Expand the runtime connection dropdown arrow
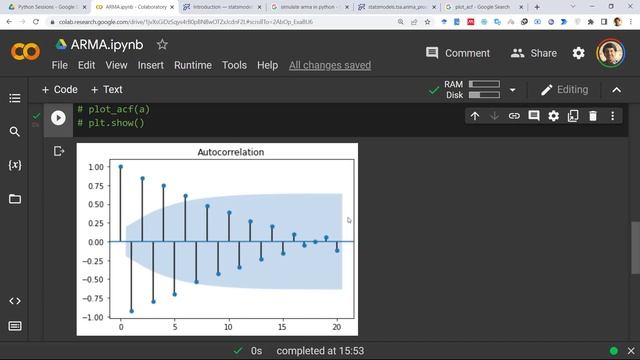The image size is (640, 360). coord(512,90)
